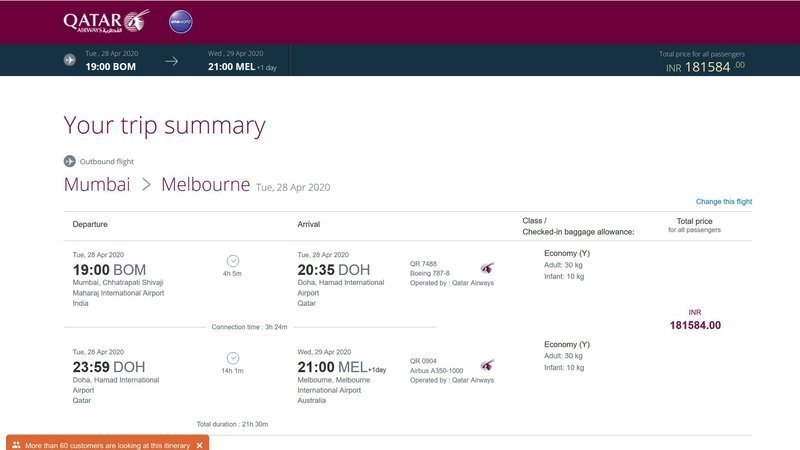This screenshot has width=800, height=450.
Task: Click the clock icon above 14h 1m
Action: coord(233,357)
